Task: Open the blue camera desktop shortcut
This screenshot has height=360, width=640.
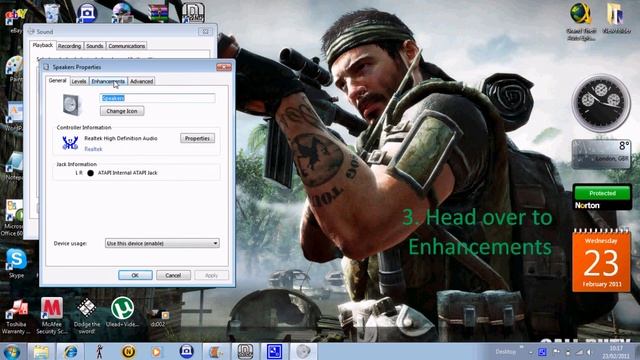Action: click(87, 12)
